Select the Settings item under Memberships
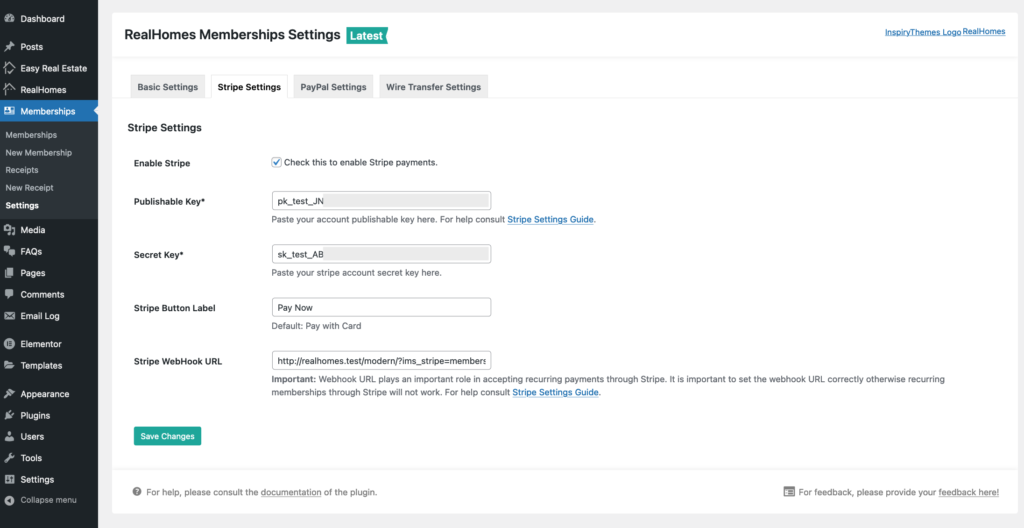Image resolution: width=1024 pixels, height=528 pixels. click(22, 205)
